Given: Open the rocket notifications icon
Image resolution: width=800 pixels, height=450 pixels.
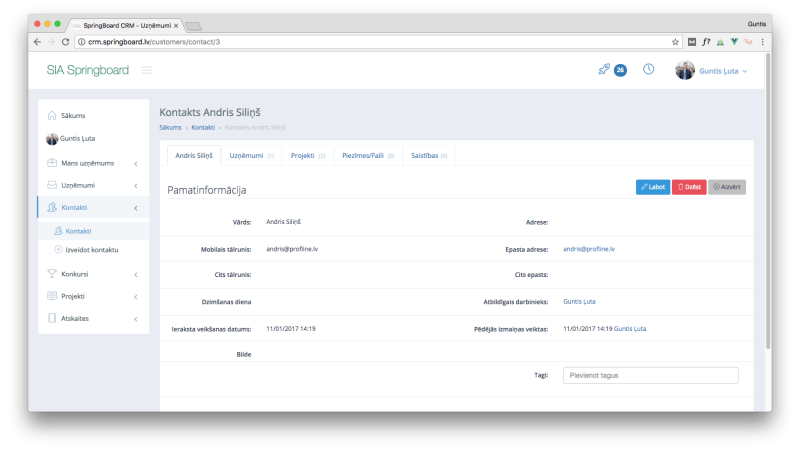Looking at the screenshot, I should pos(604,69).
